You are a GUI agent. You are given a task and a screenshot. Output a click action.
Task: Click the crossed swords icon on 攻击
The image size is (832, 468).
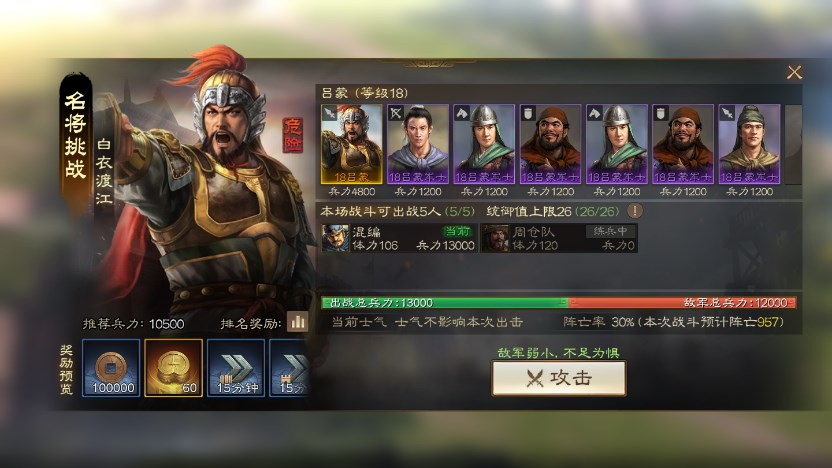pyautogui.click(x=535, y=378)
